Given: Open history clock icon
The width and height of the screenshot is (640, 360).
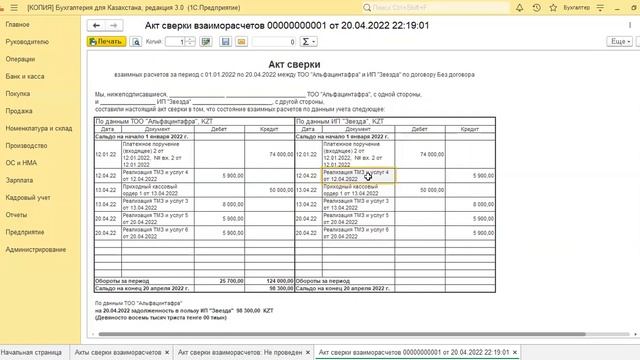Looking at the screenshot, I should [x=536, y=7].
